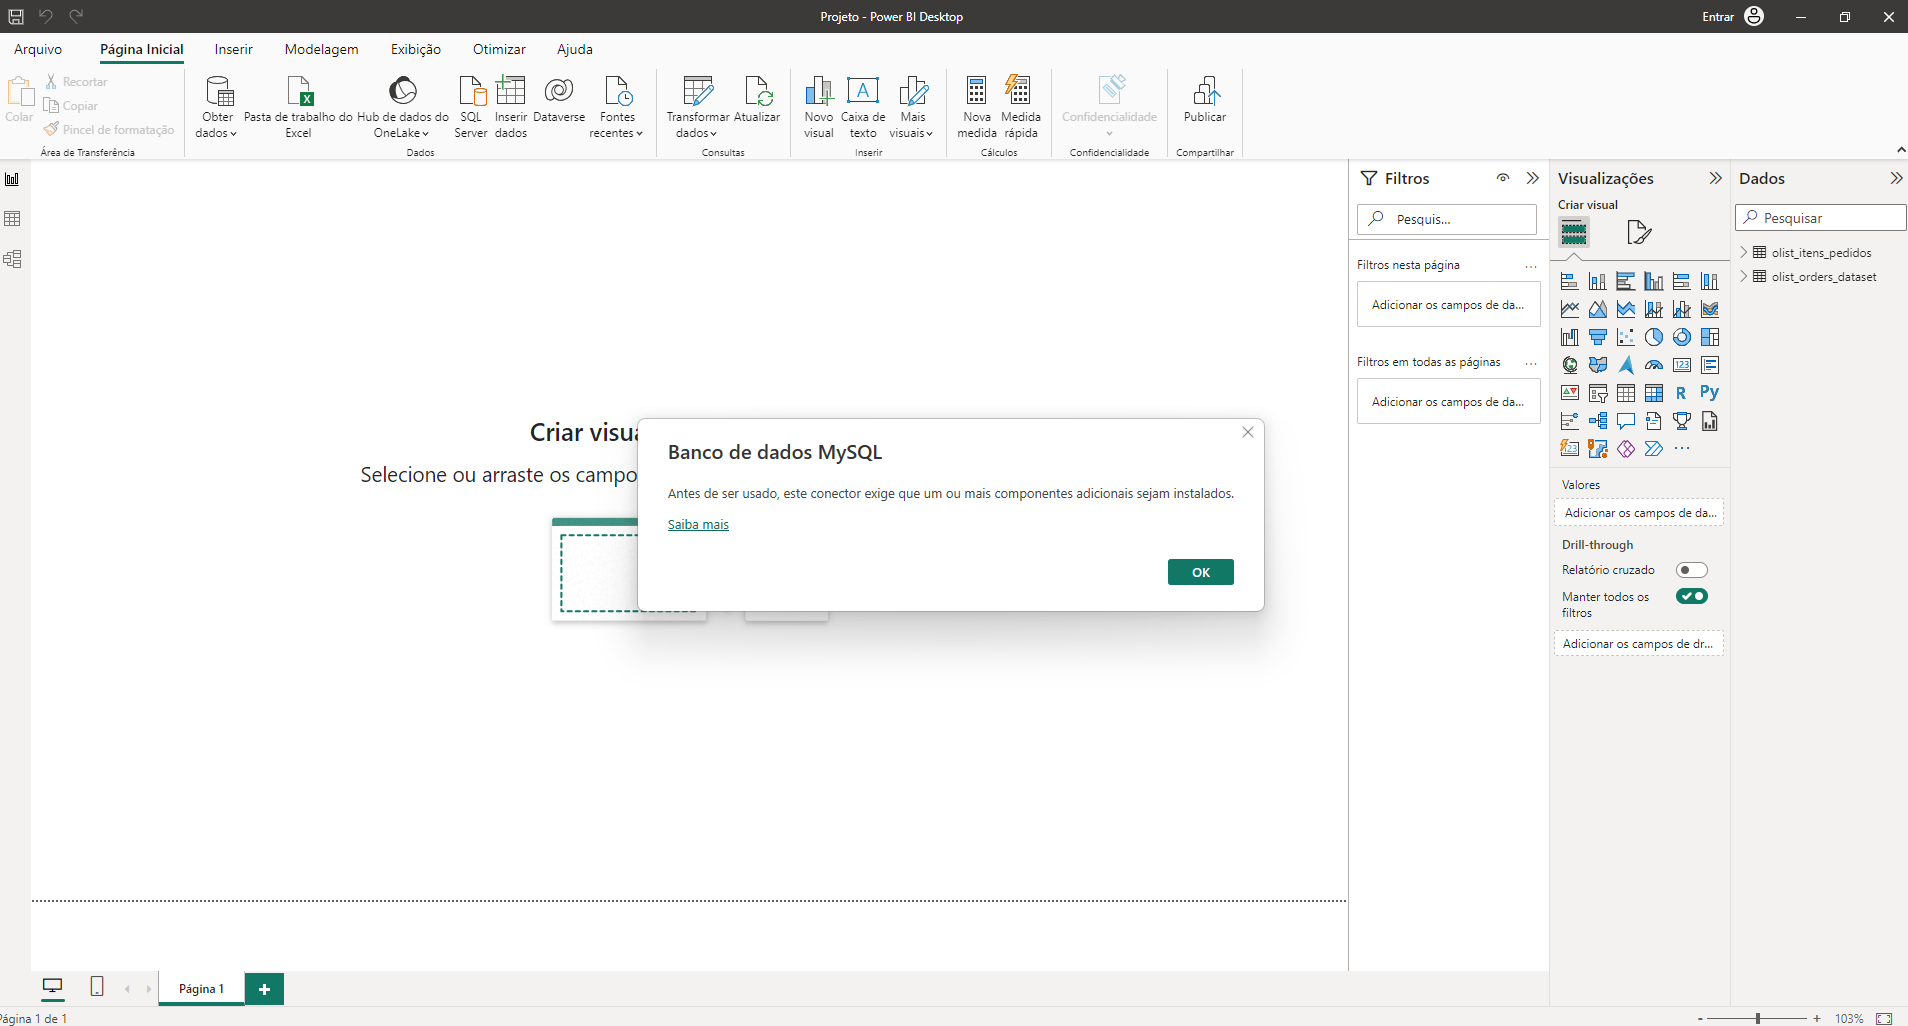The image size is (1908, 1026).
Task: Select the filled map visual
Action: [x=1598, y=365]
